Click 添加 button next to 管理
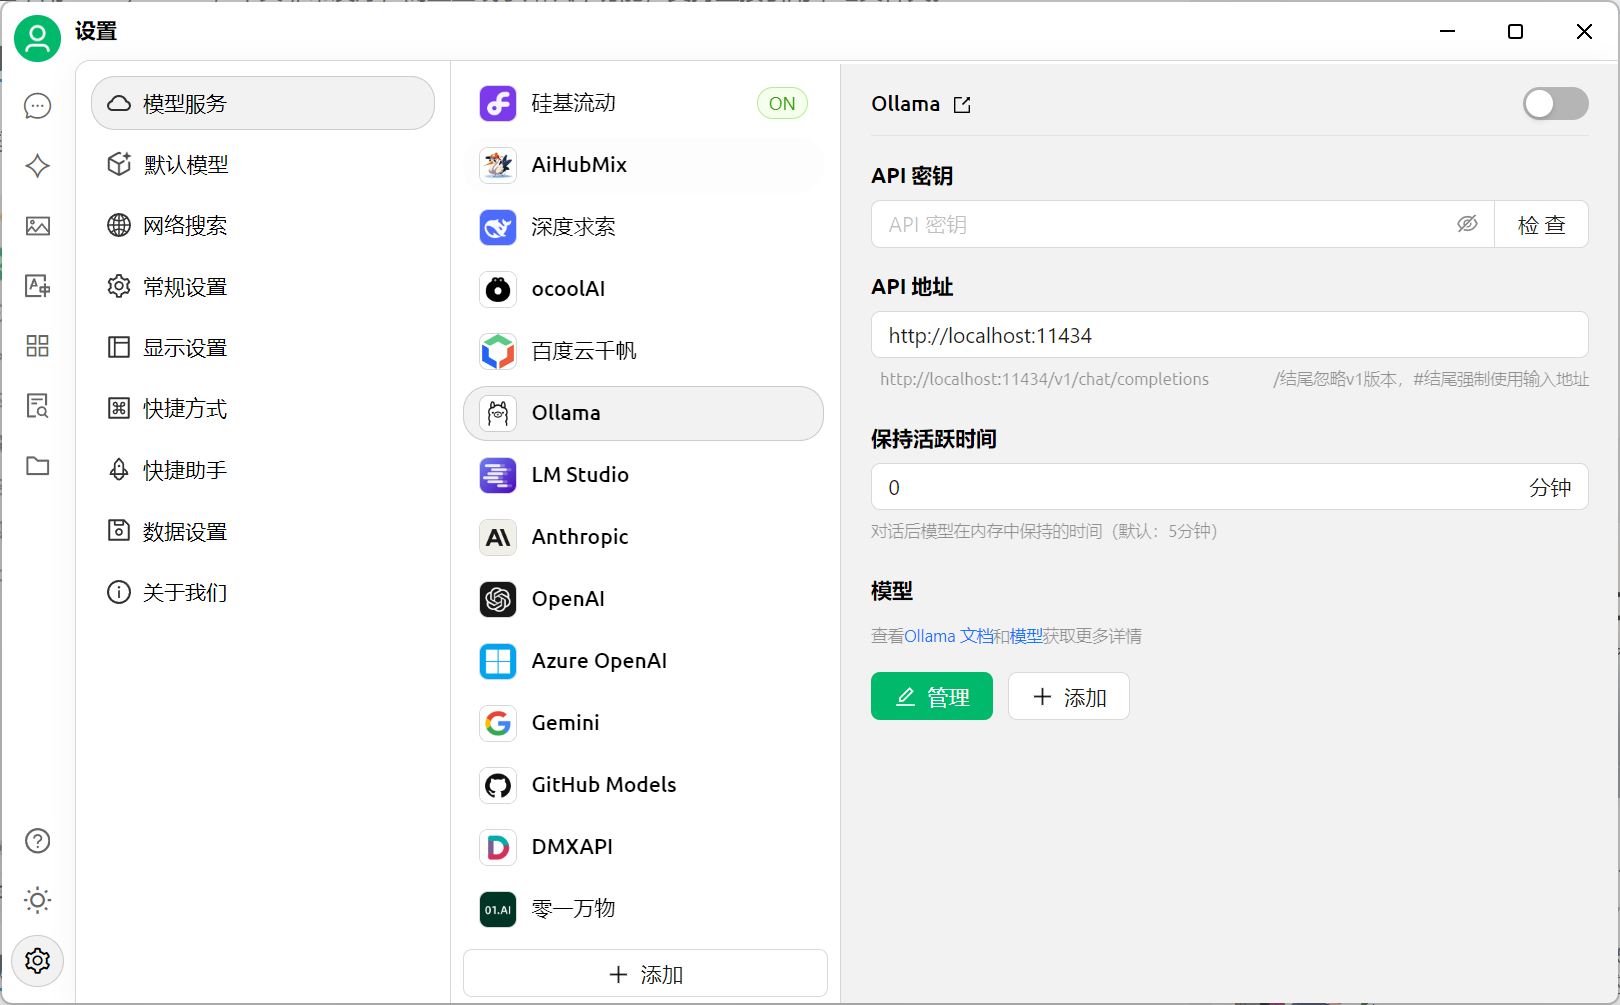This screenshot has width=1620, height=1005. pos(1069,696)
